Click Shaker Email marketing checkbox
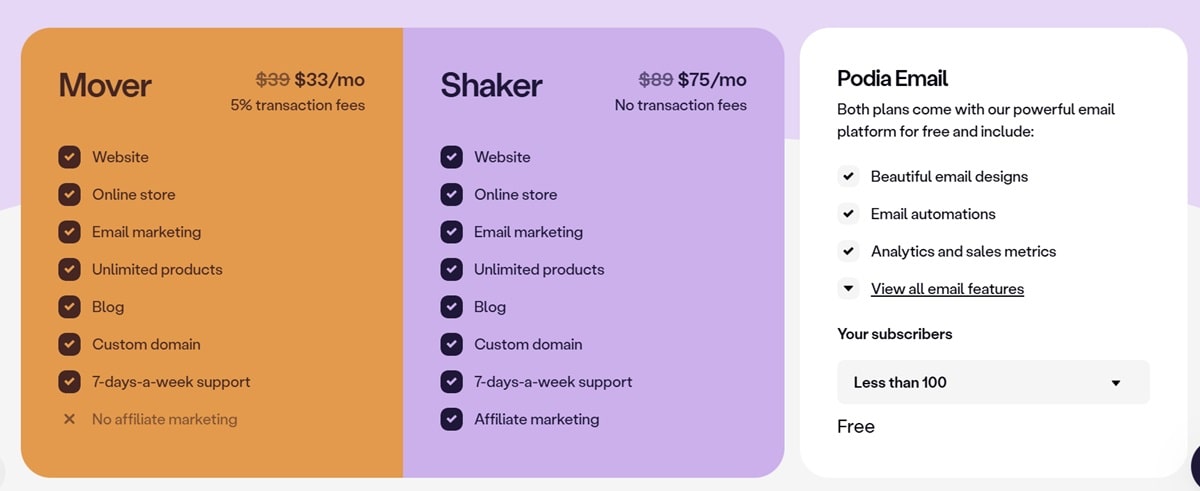The height and width of the screenshot is (491, 1200). pos(451,232)
